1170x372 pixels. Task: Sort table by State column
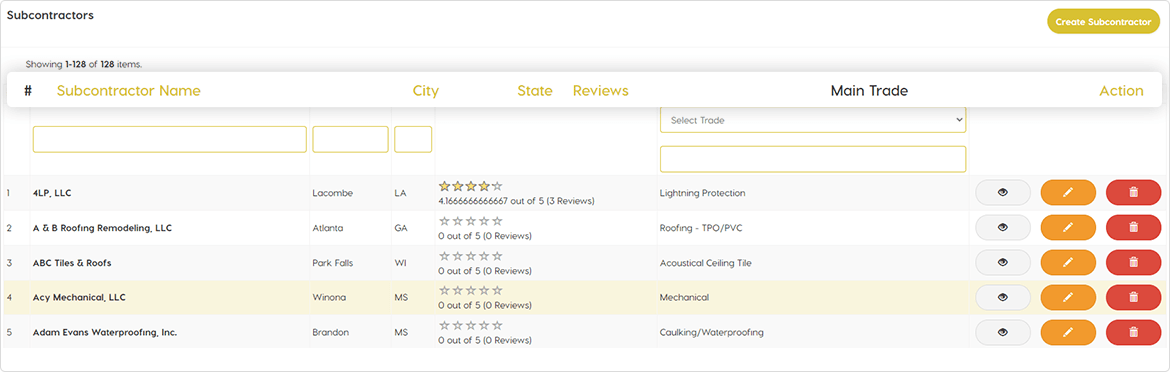(535, 91)
